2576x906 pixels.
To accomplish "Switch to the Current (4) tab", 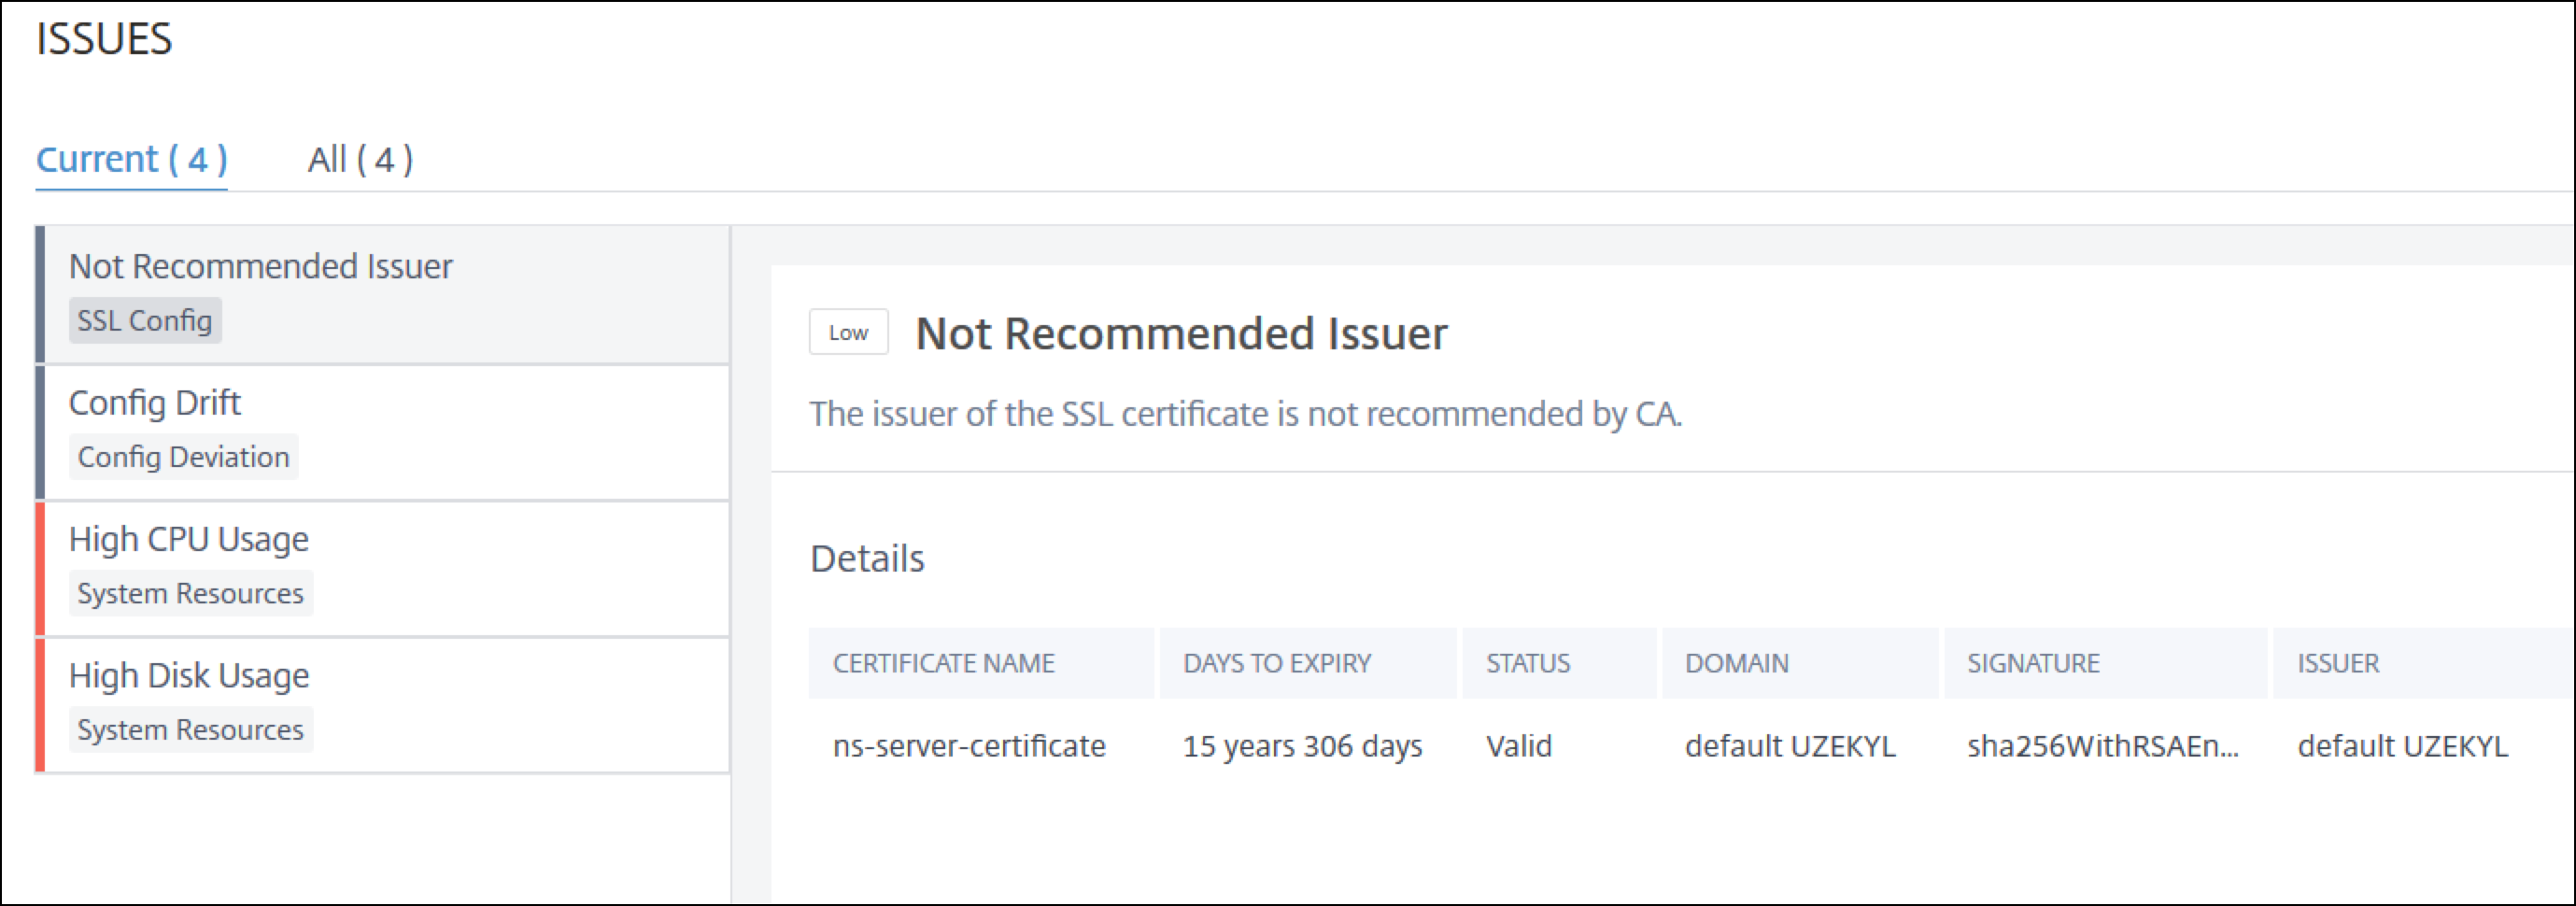I will tap(132, 159).
